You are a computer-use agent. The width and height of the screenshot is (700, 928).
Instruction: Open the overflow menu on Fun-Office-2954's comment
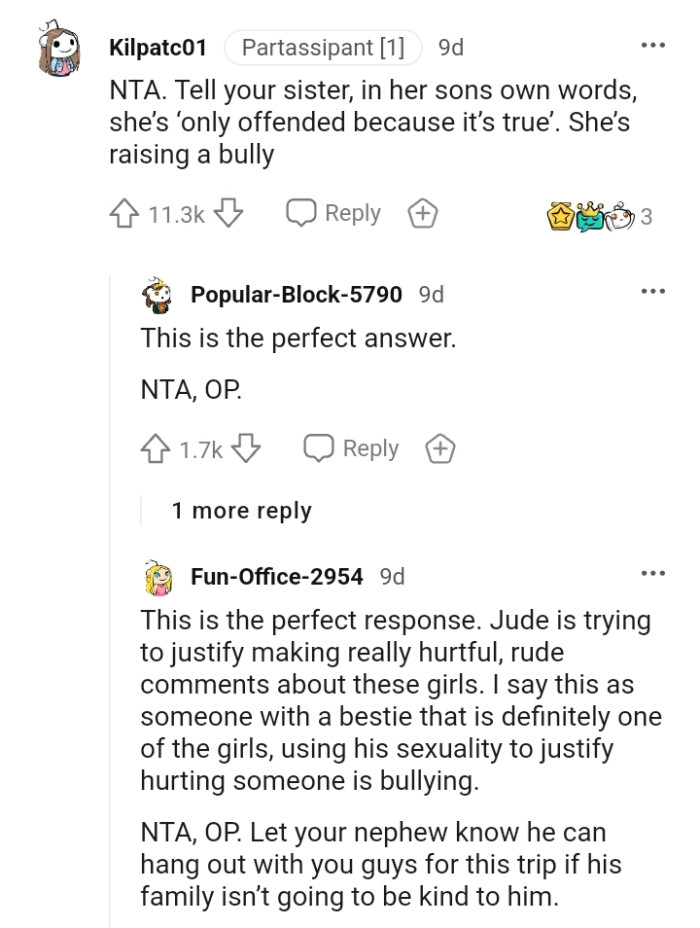click(655, 572)
